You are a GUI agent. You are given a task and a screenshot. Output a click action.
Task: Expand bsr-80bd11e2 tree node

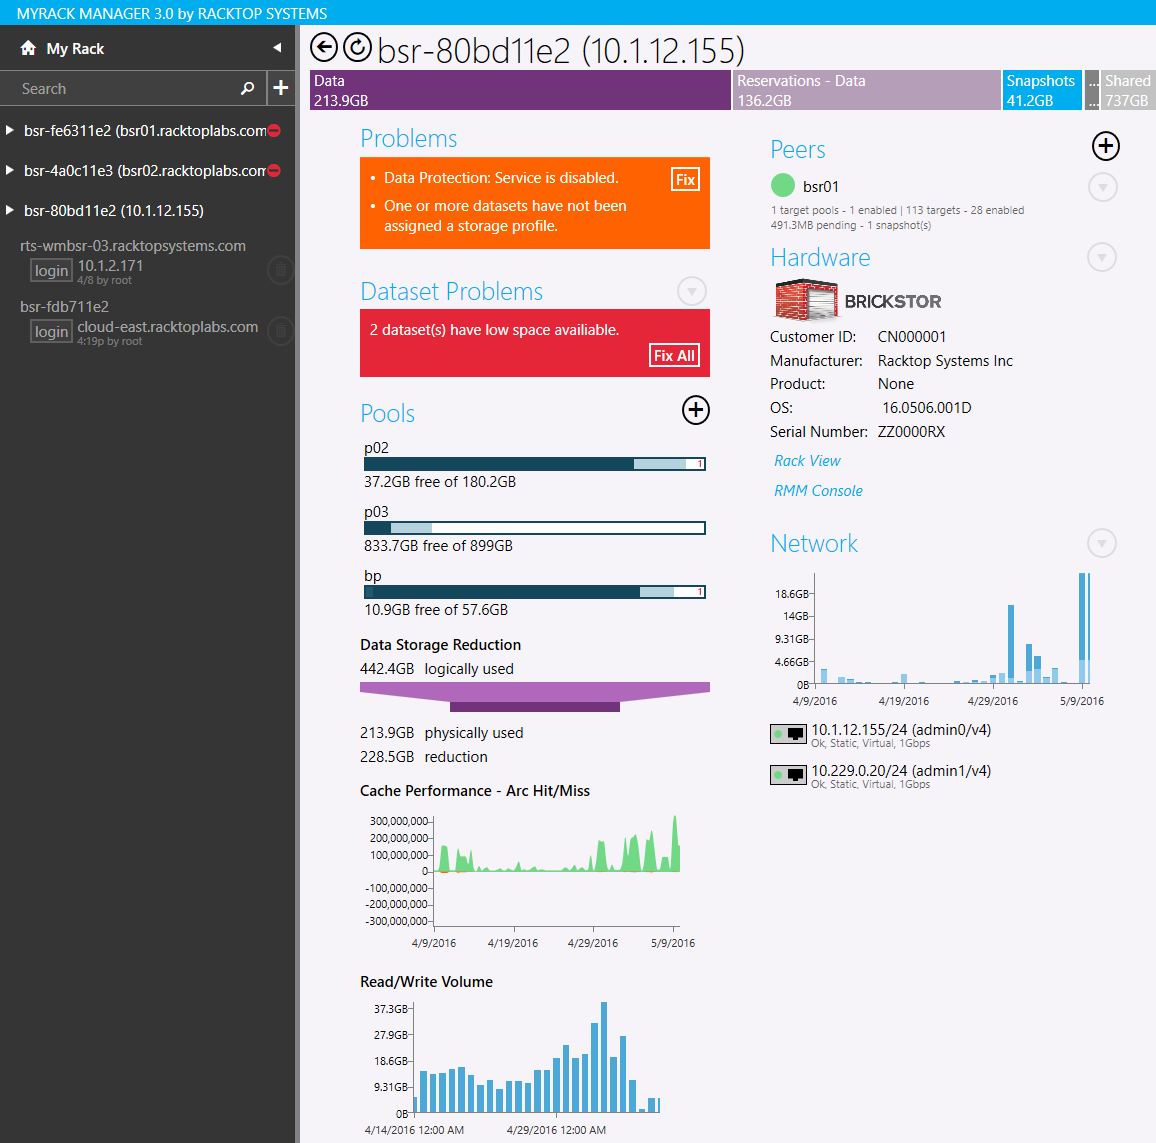click(x=10, y=210)
